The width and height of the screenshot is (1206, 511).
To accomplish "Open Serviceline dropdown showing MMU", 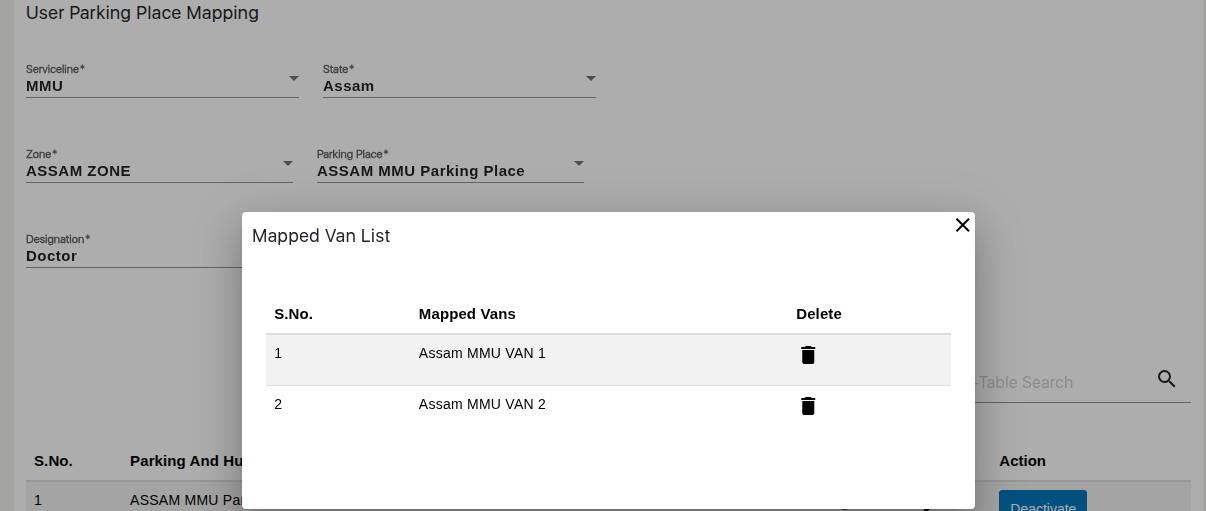I will click(x=150, y=86).
